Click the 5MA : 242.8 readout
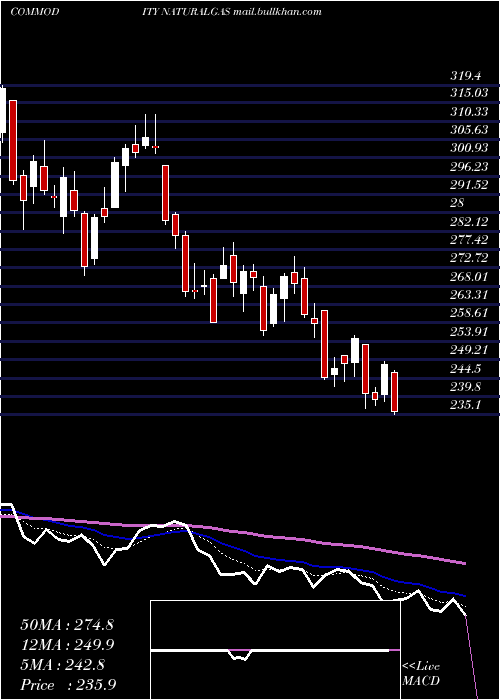This screenshot has height=700, width=500. pyautogui.click(x=62, y=665)
